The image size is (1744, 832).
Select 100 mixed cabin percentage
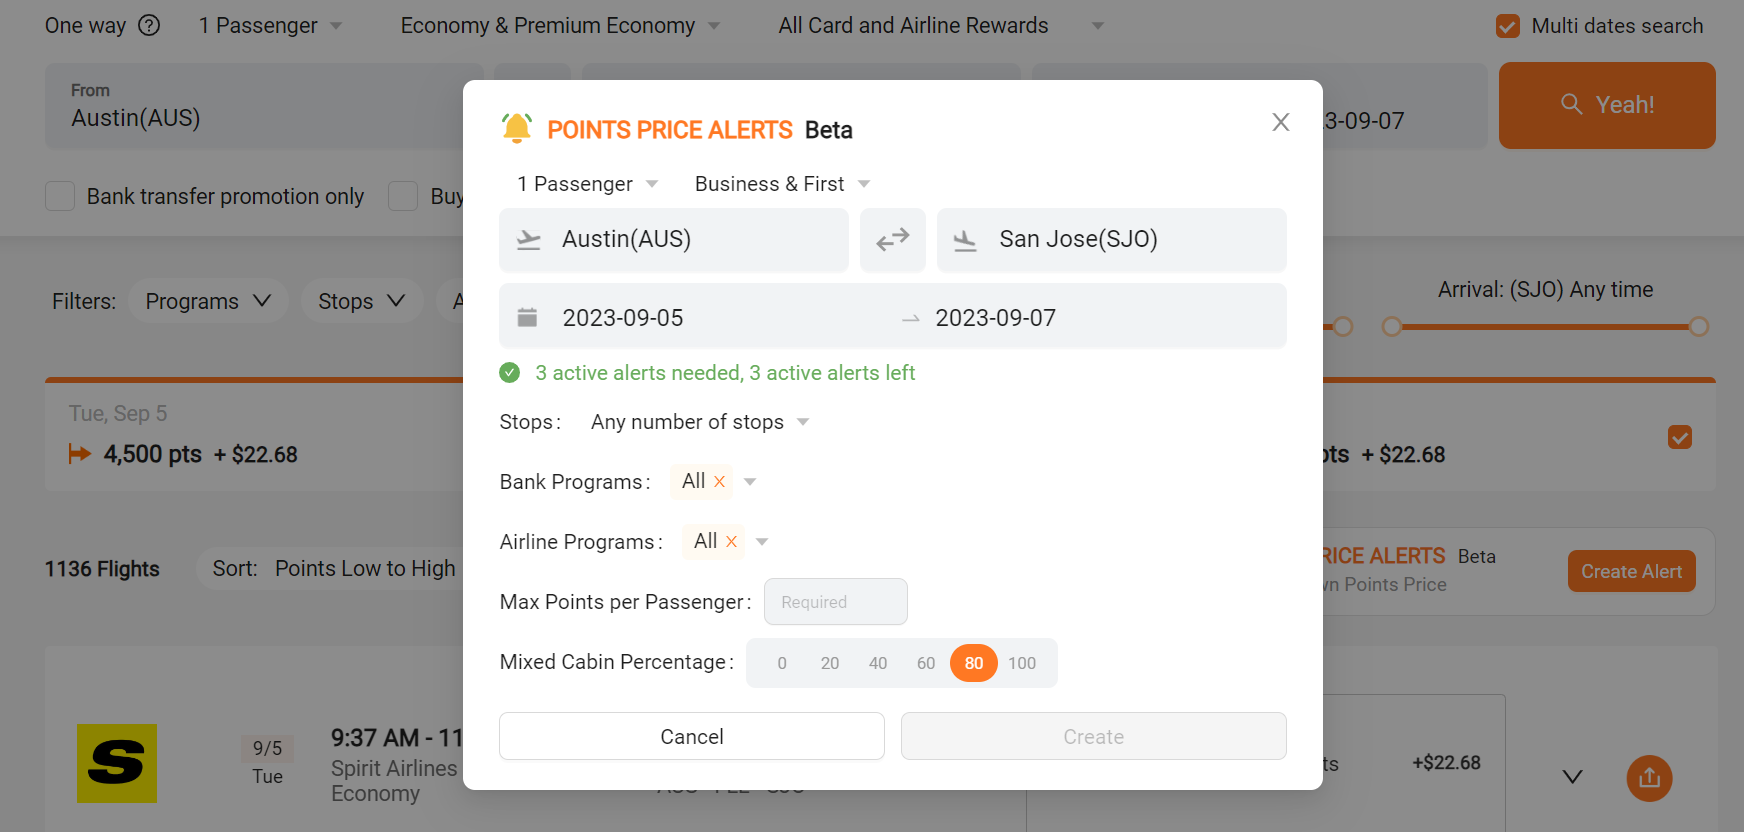(x=1021, y=663)
